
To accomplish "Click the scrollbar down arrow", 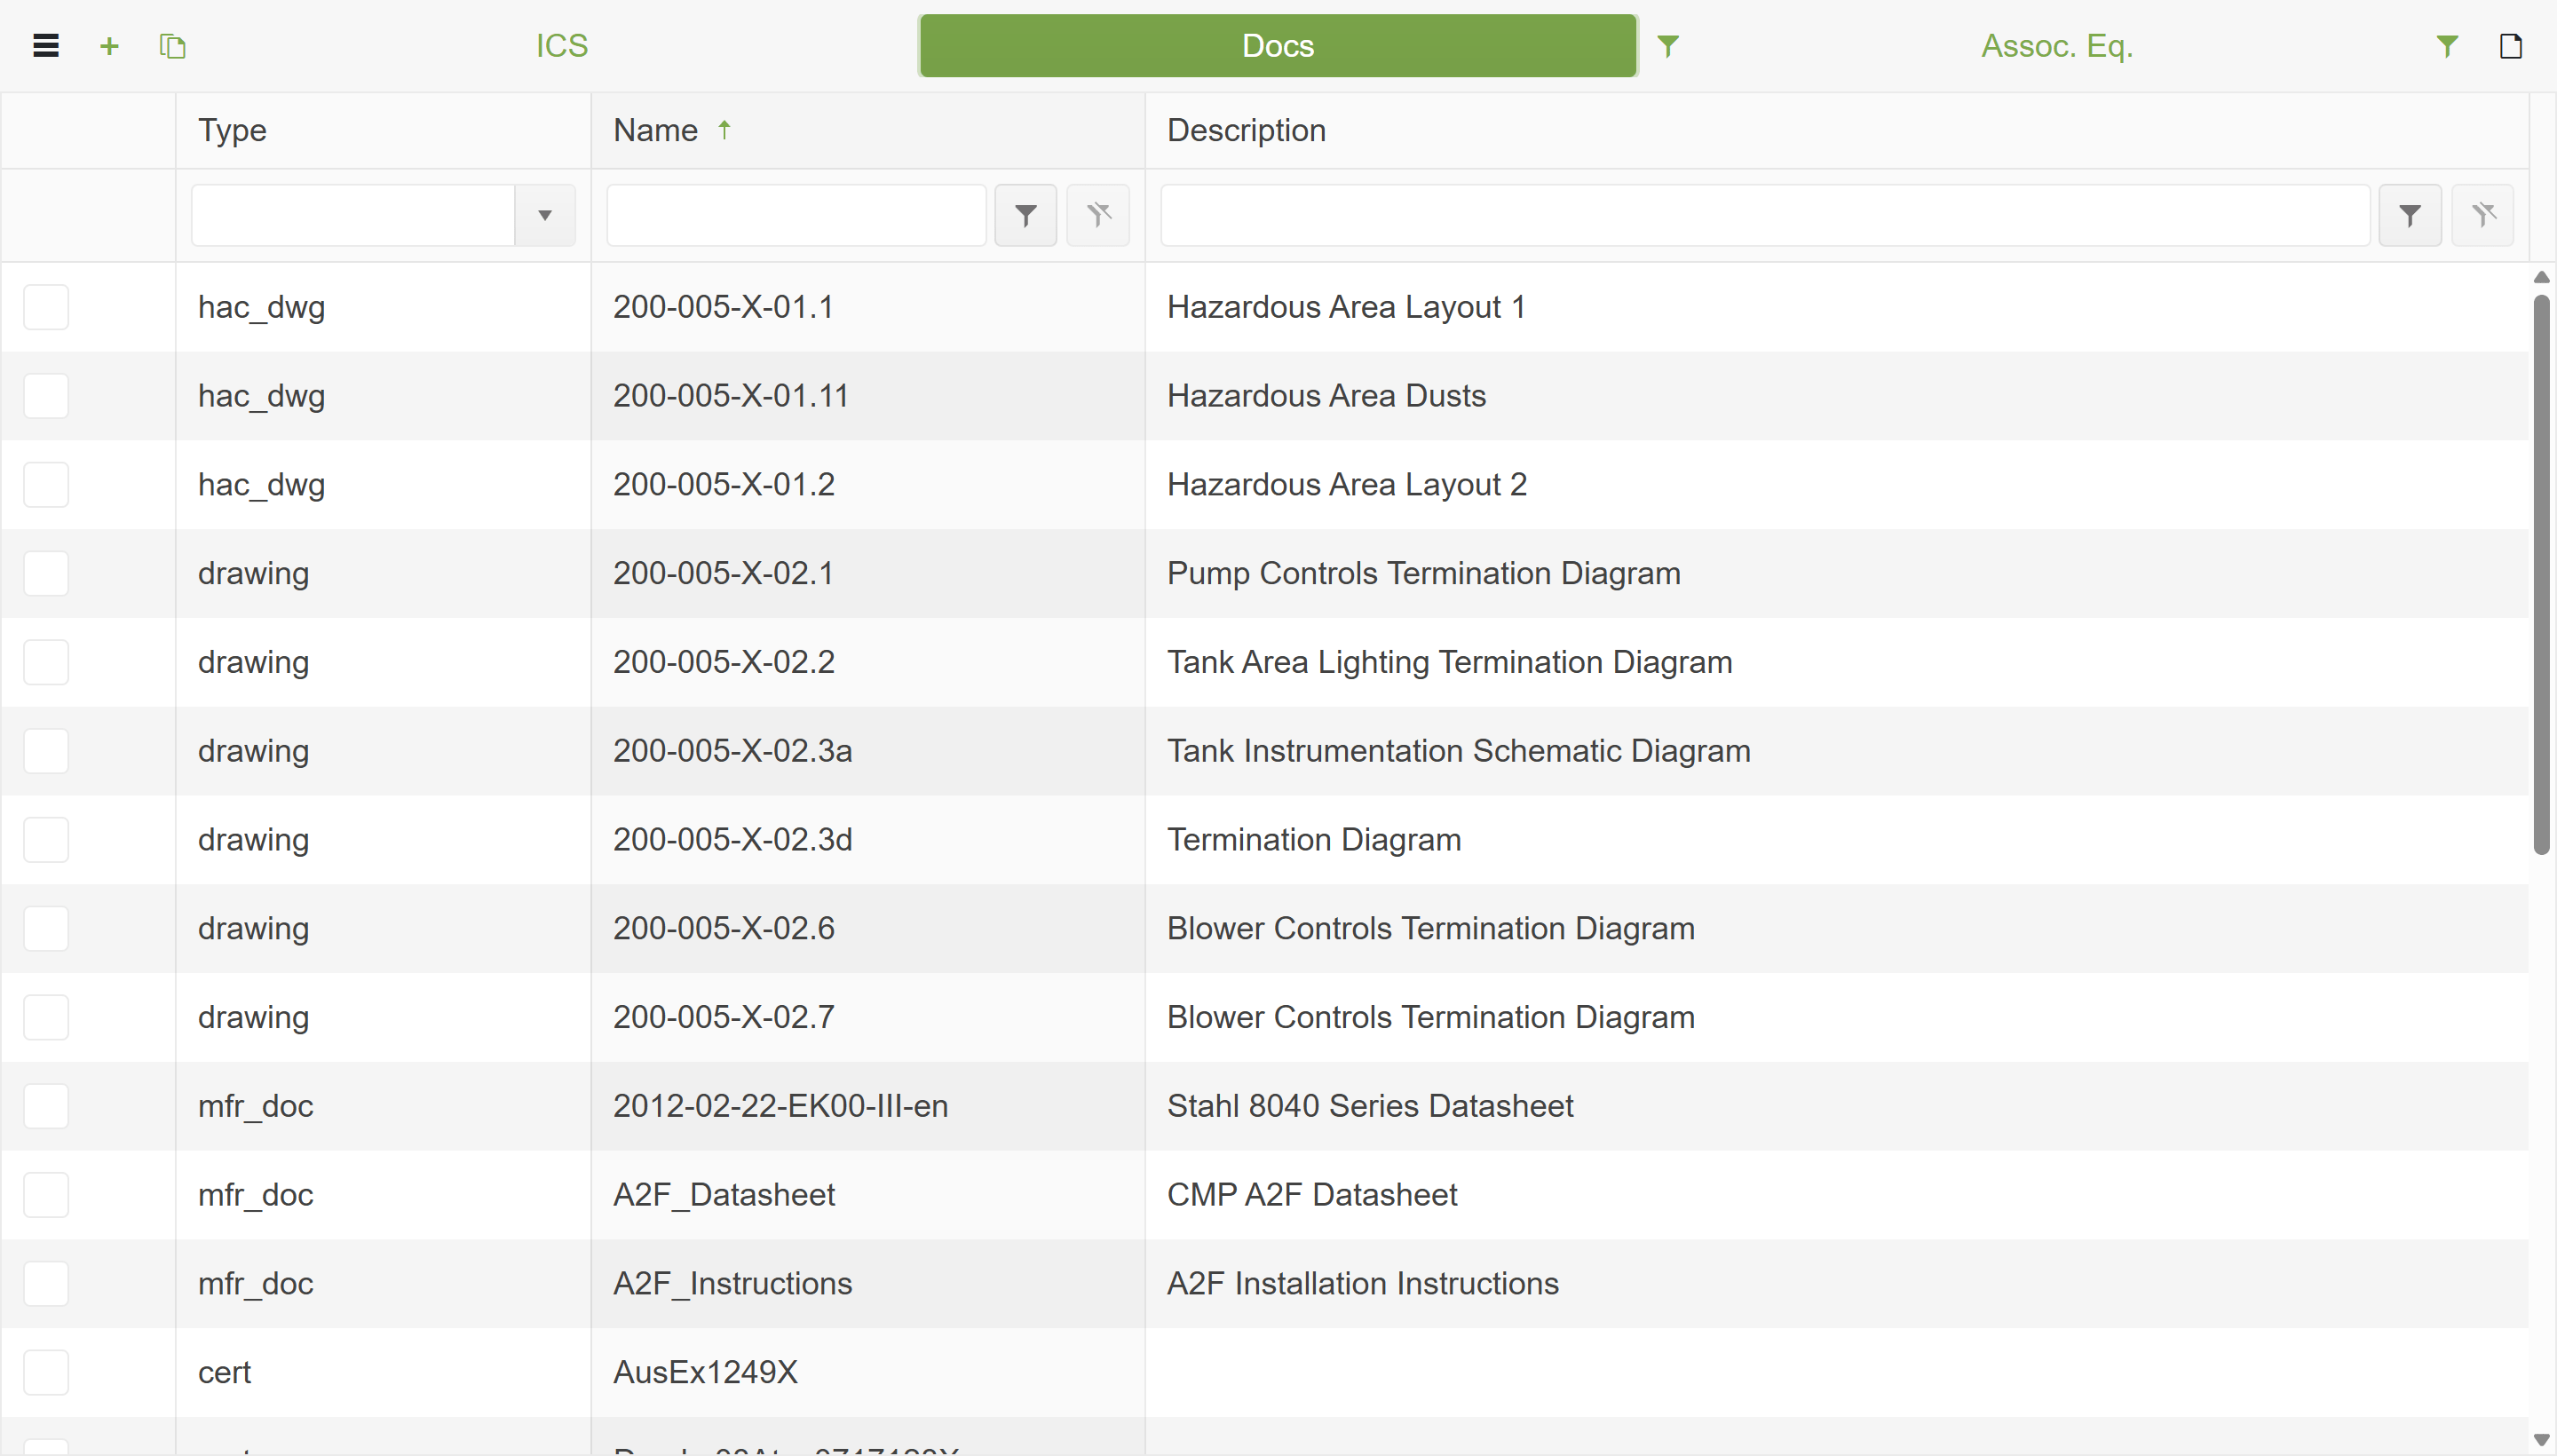I will [x=2541, y=1441].
